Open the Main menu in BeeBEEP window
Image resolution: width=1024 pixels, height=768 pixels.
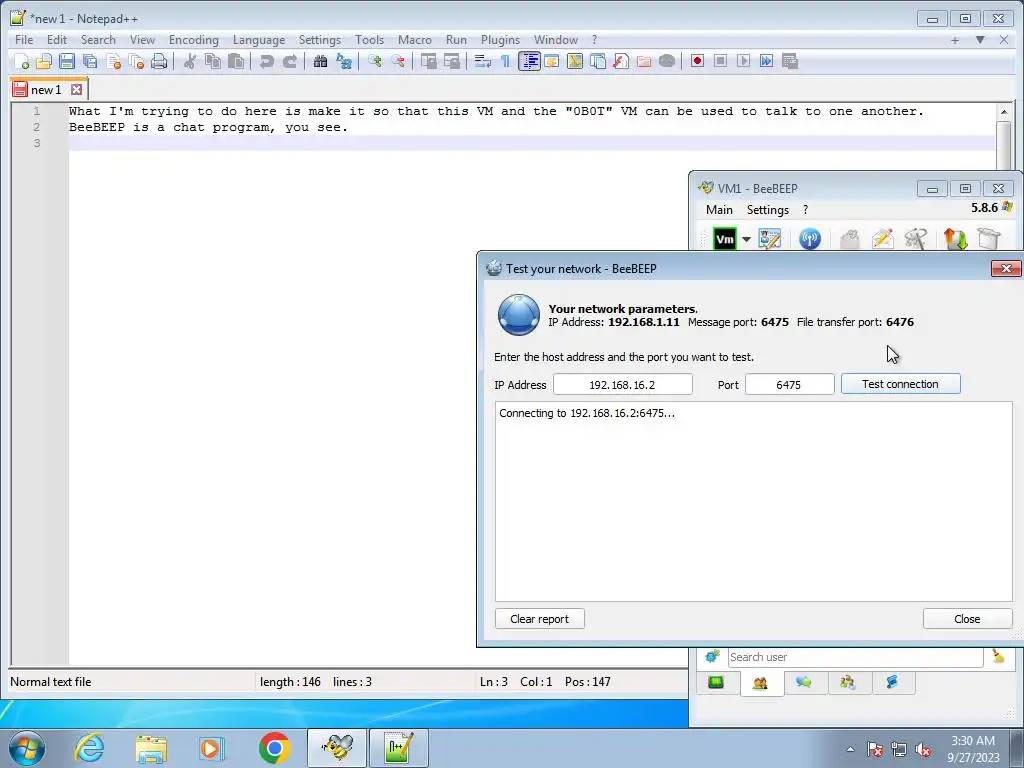point(719,210)
